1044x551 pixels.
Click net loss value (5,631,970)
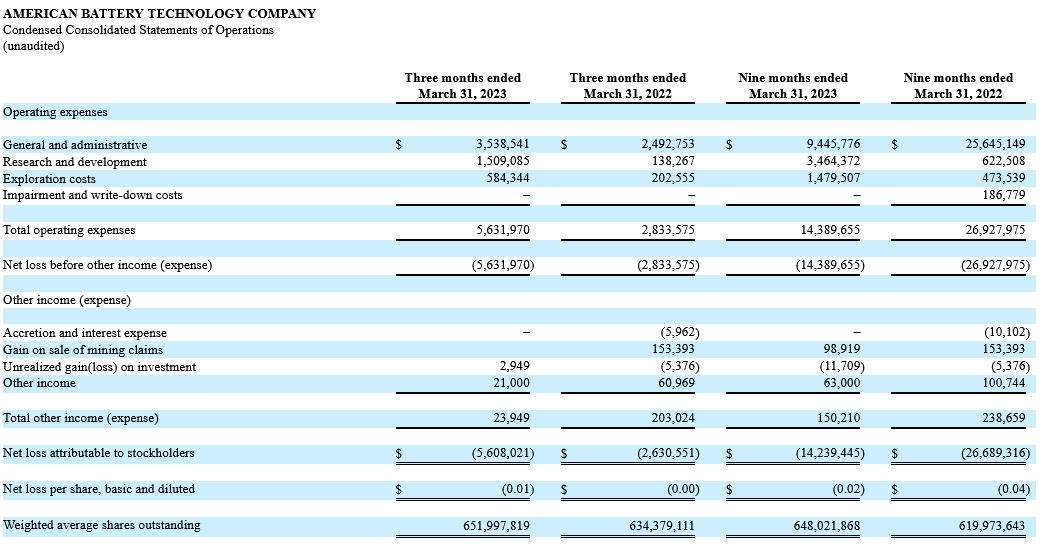[x=503, y=265]
